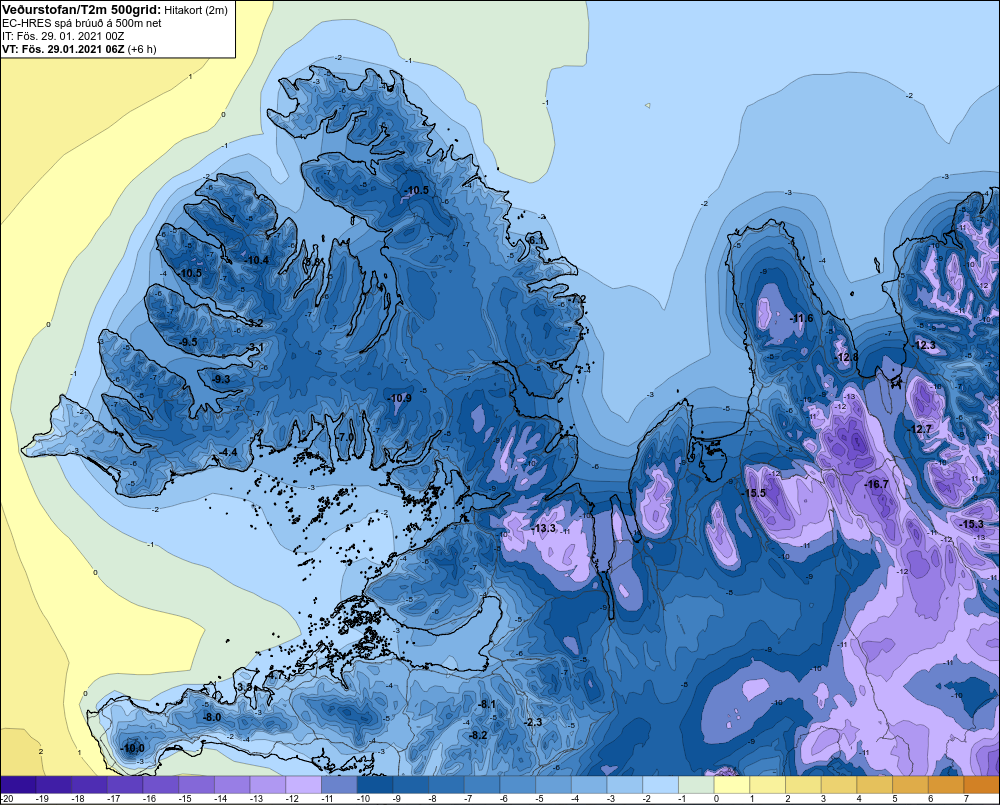
Task: Click the -4.7 temperature label
Action: (x=275, y=675)
